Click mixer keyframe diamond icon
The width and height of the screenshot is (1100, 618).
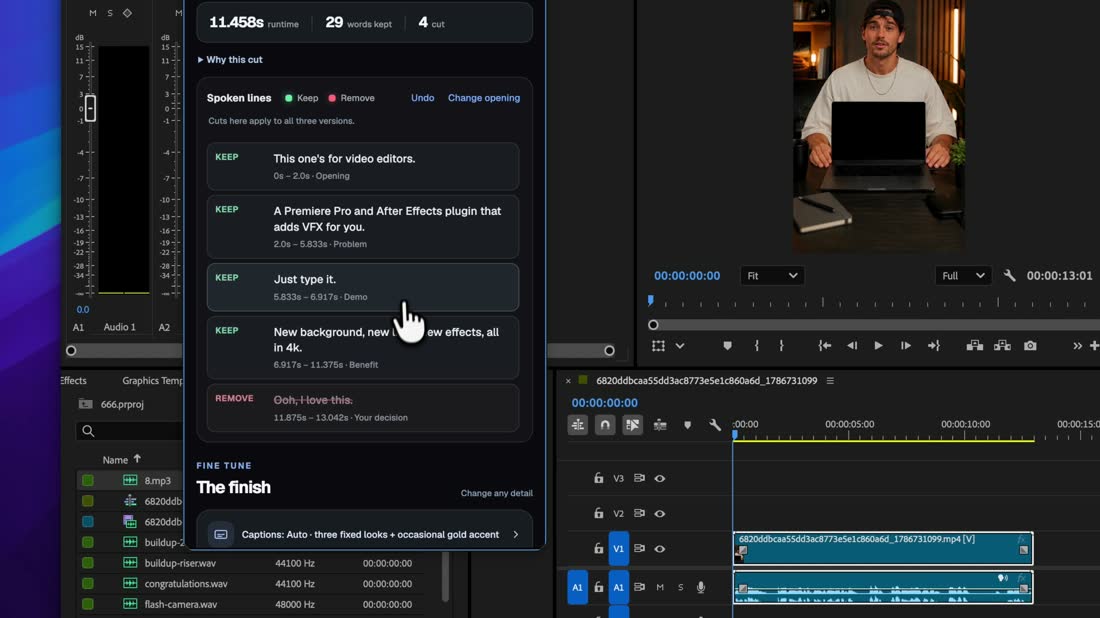(127, 13)
